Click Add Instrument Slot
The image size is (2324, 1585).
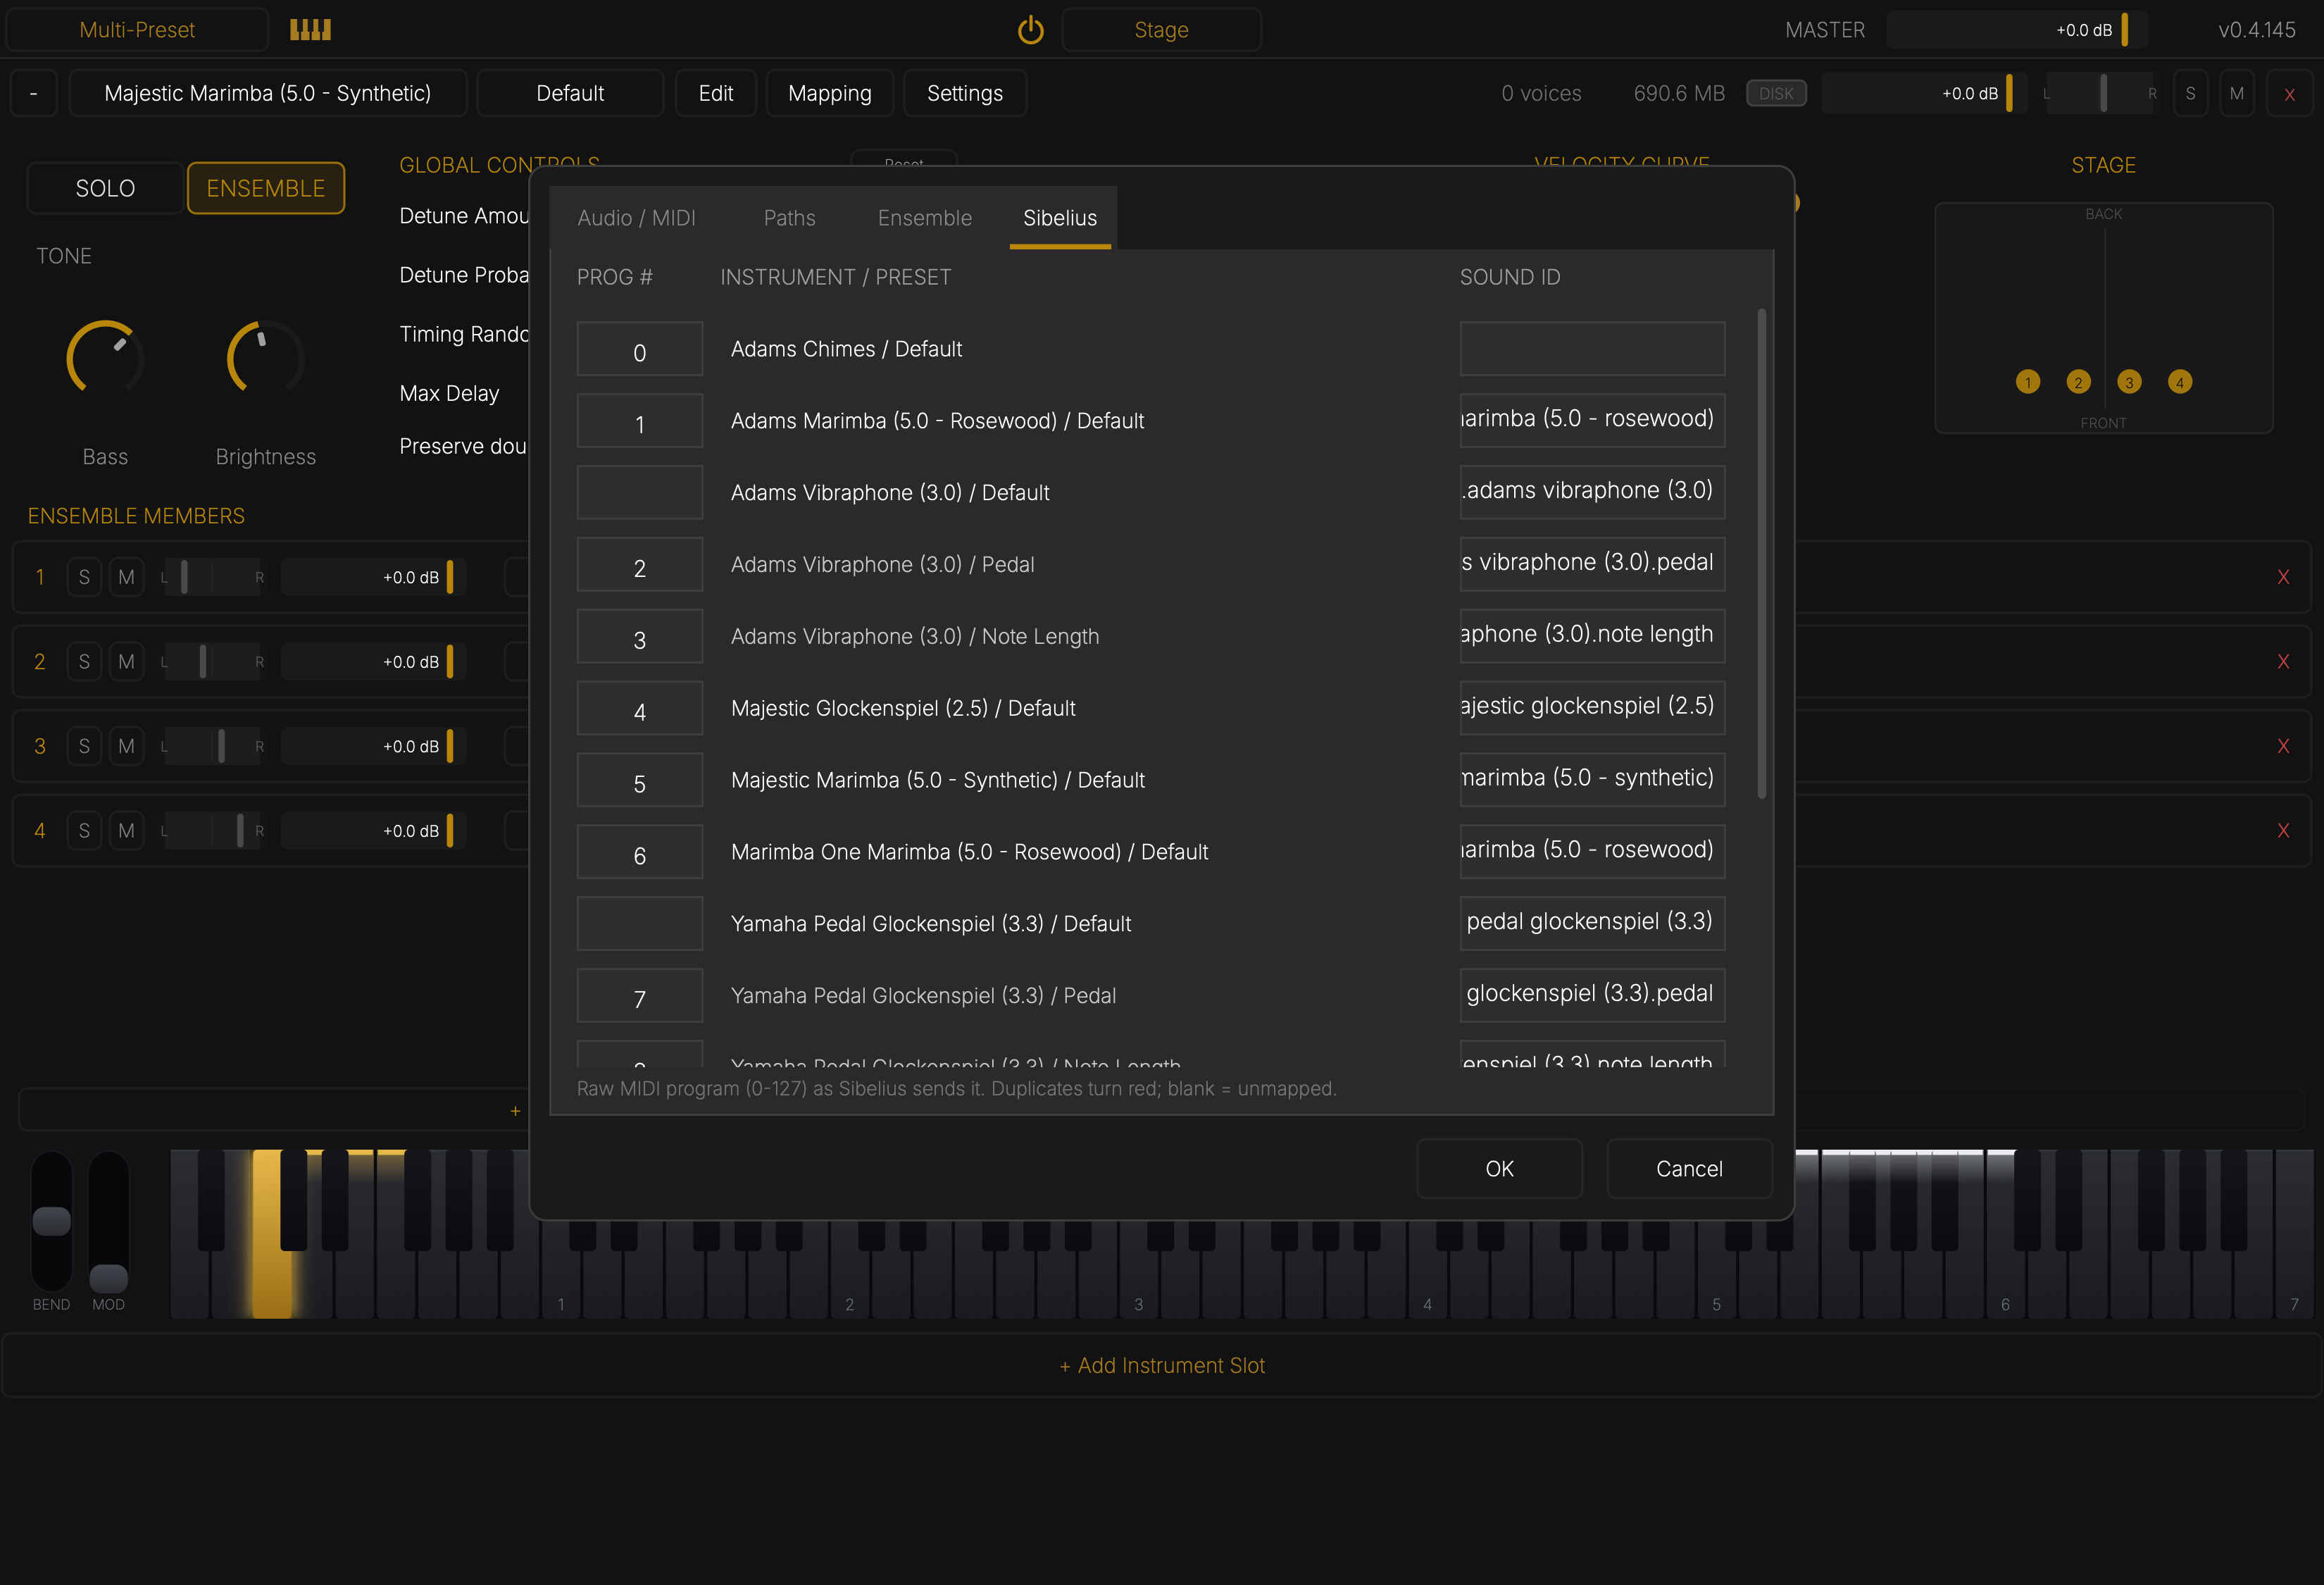(1162, 1365)
